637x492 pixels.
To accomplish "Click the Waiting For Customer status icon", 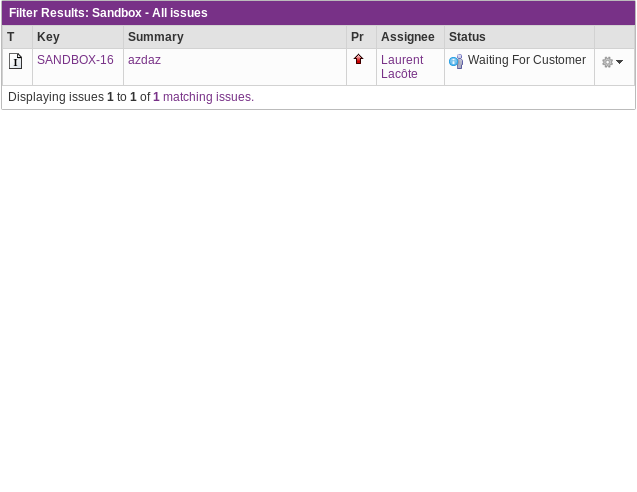I will [x=456, y=61].
